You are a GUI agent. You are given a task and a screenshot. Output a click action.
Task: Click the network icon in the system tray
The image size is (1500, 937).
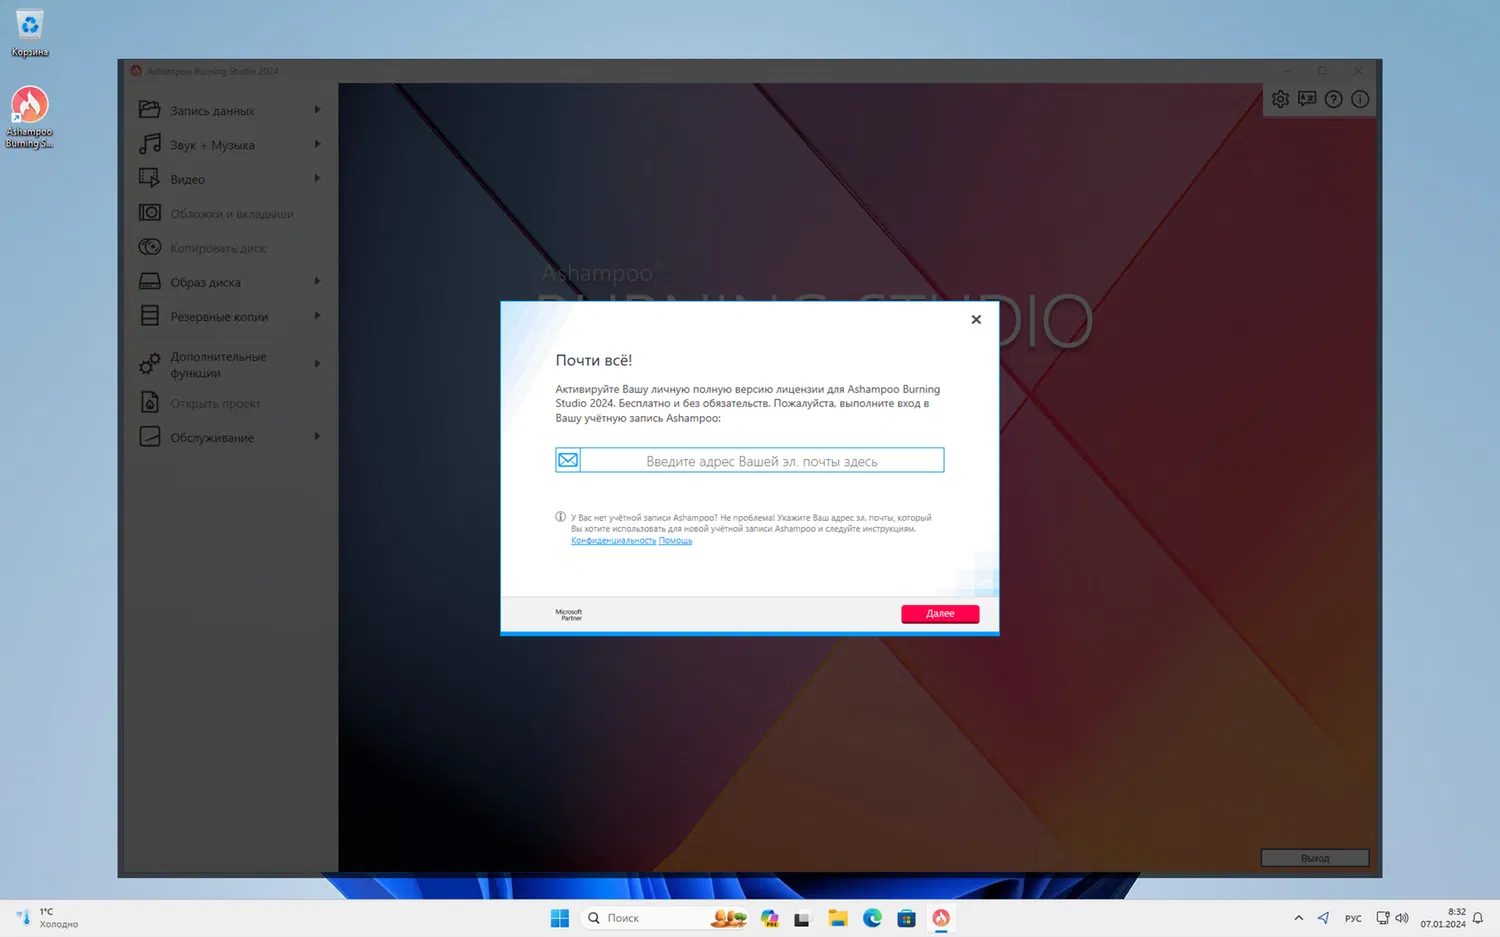point(1383,918)
